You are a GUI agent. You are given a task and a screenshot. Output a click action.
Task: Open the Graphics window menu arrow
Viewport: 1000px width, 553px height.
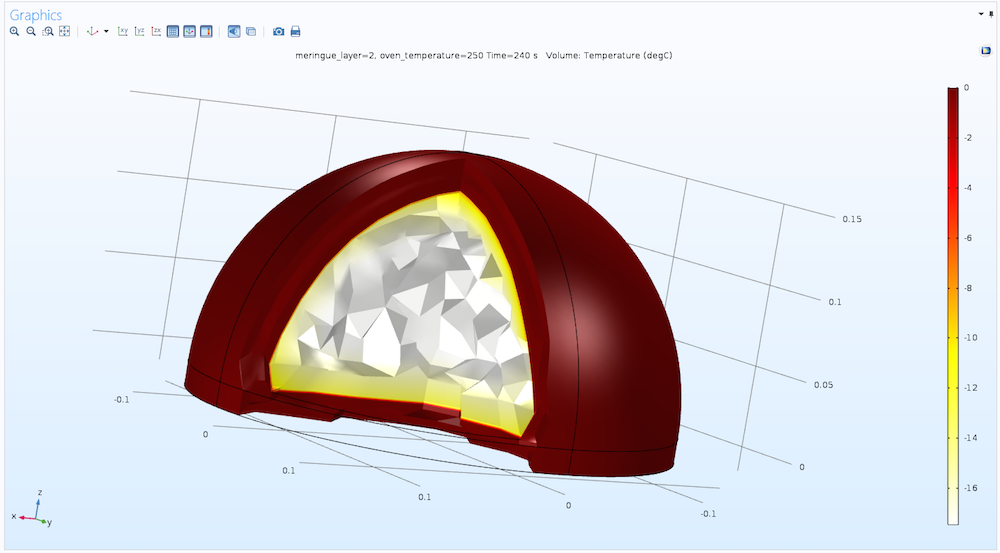pos(981,14)
